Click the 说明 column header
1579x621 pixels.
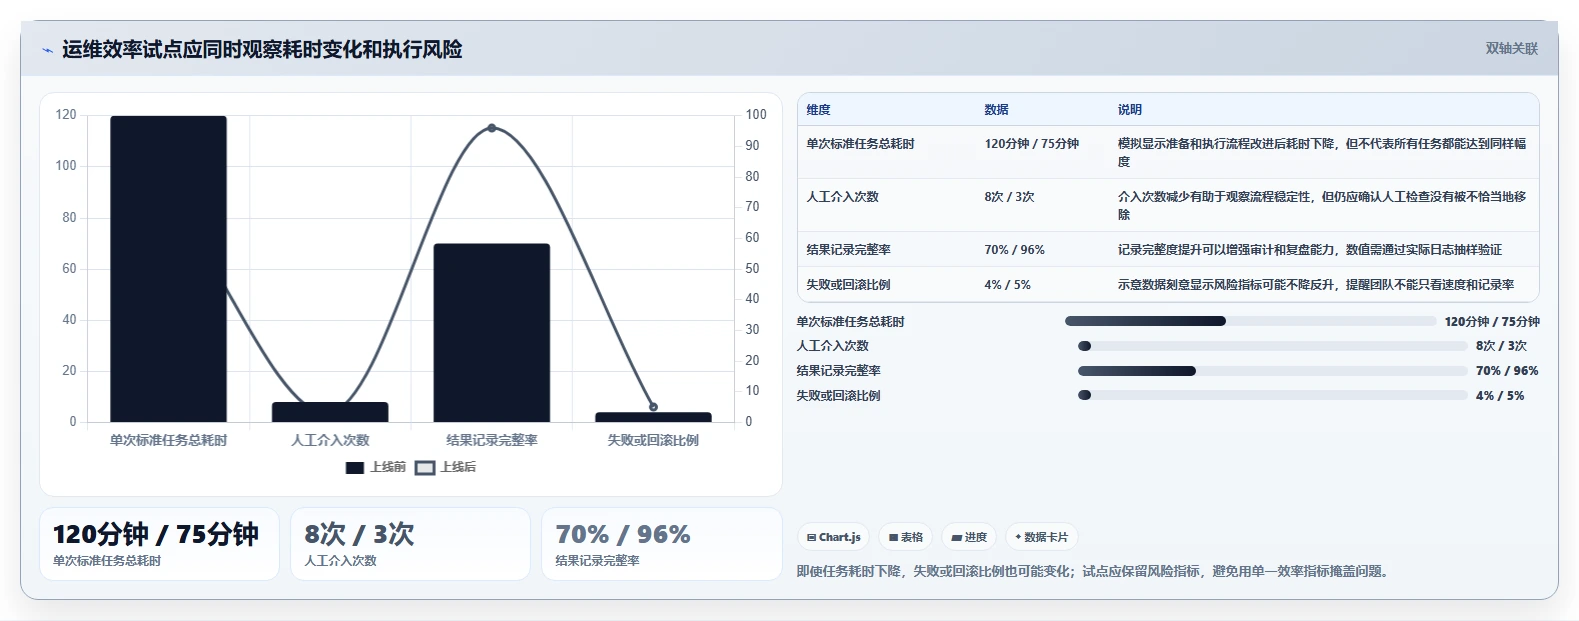point(1129,110)
